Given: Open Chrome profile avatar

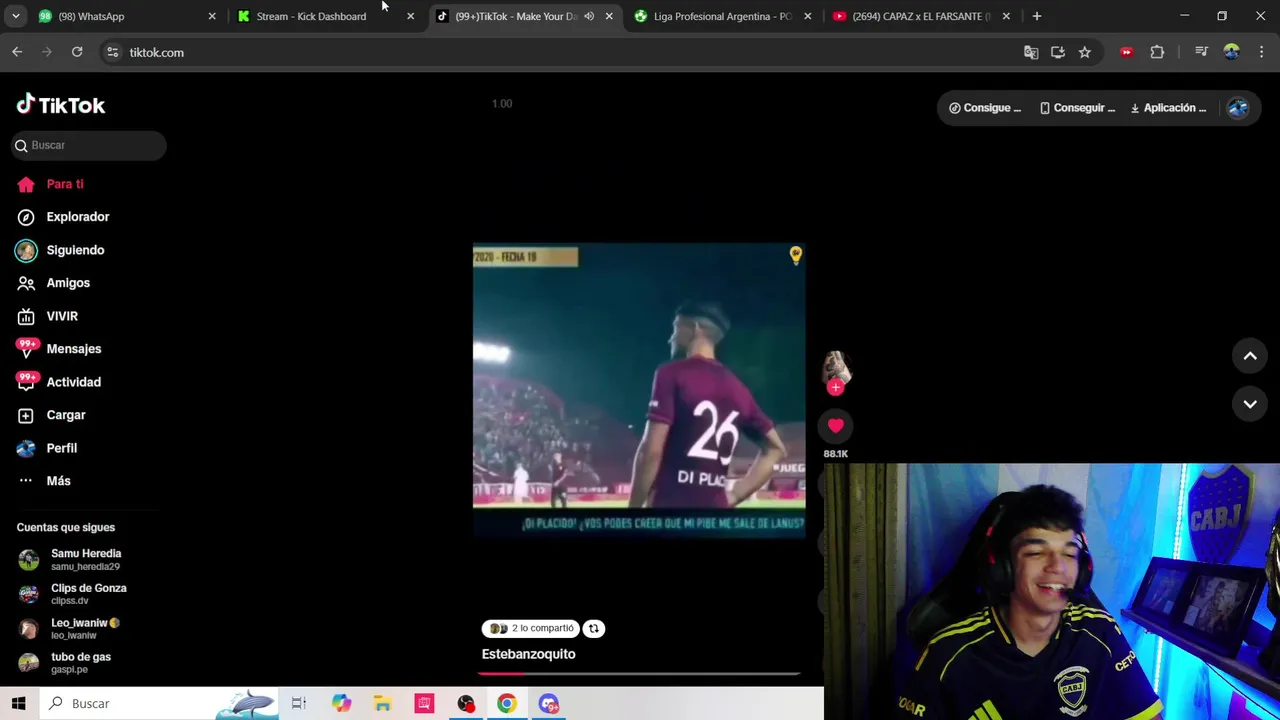Looking at the screenshot, I should point(1232,52).
